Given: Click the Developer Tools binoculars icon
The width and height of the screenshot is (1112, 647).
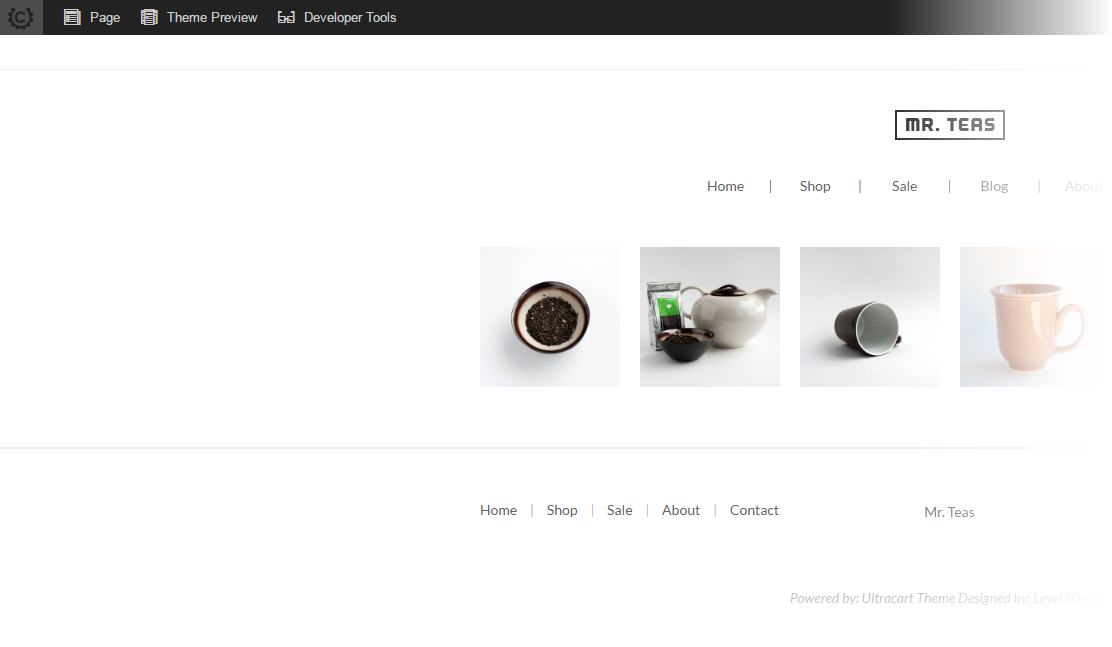Looking at the screenshot, I should (x=286, y=17).
